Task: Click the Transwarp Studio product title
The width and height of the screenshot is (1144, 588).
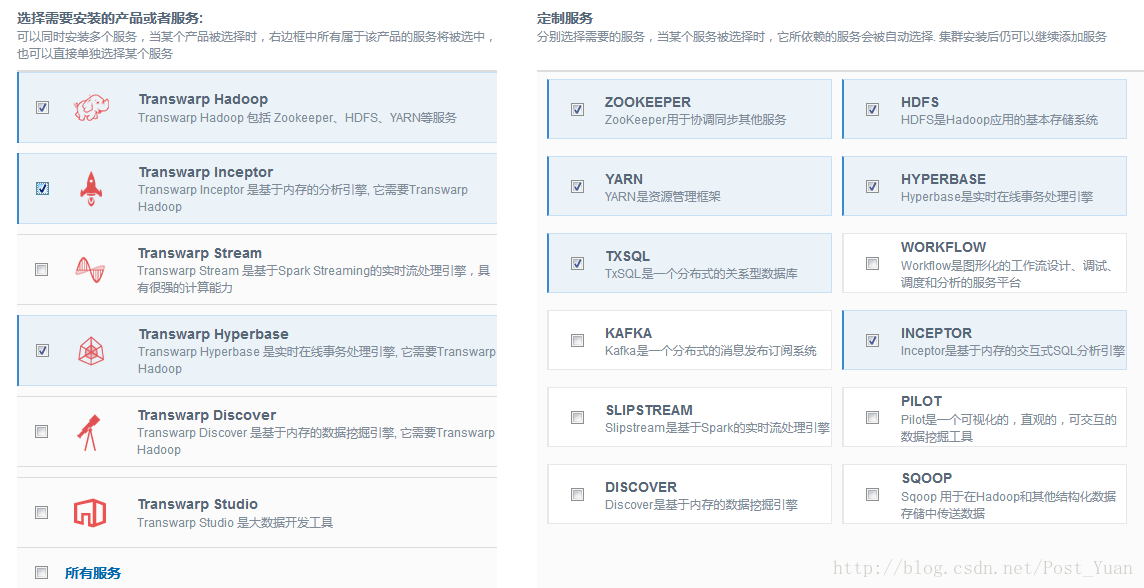Action: pyautogui.click(x=198, y=504)
